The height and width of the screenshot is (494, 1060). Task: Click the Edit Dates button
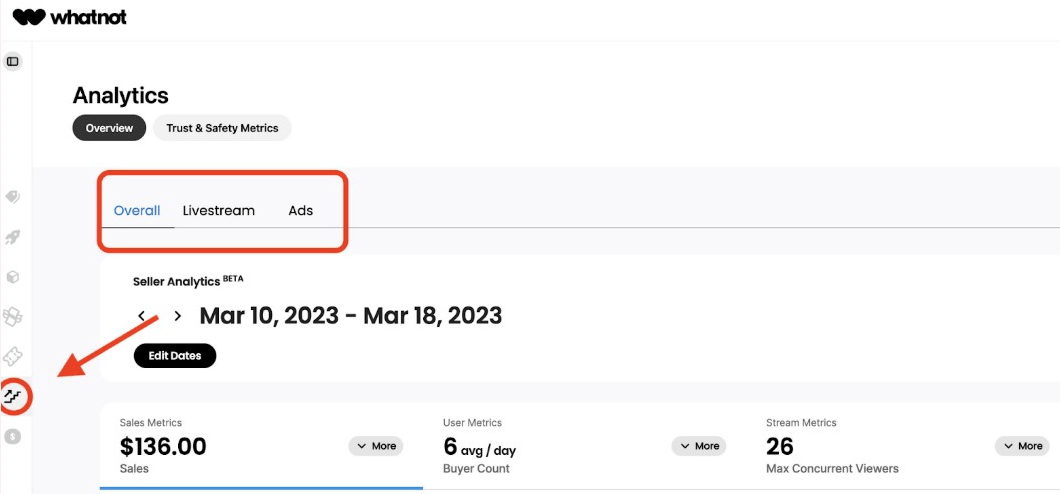coord(175,356)
